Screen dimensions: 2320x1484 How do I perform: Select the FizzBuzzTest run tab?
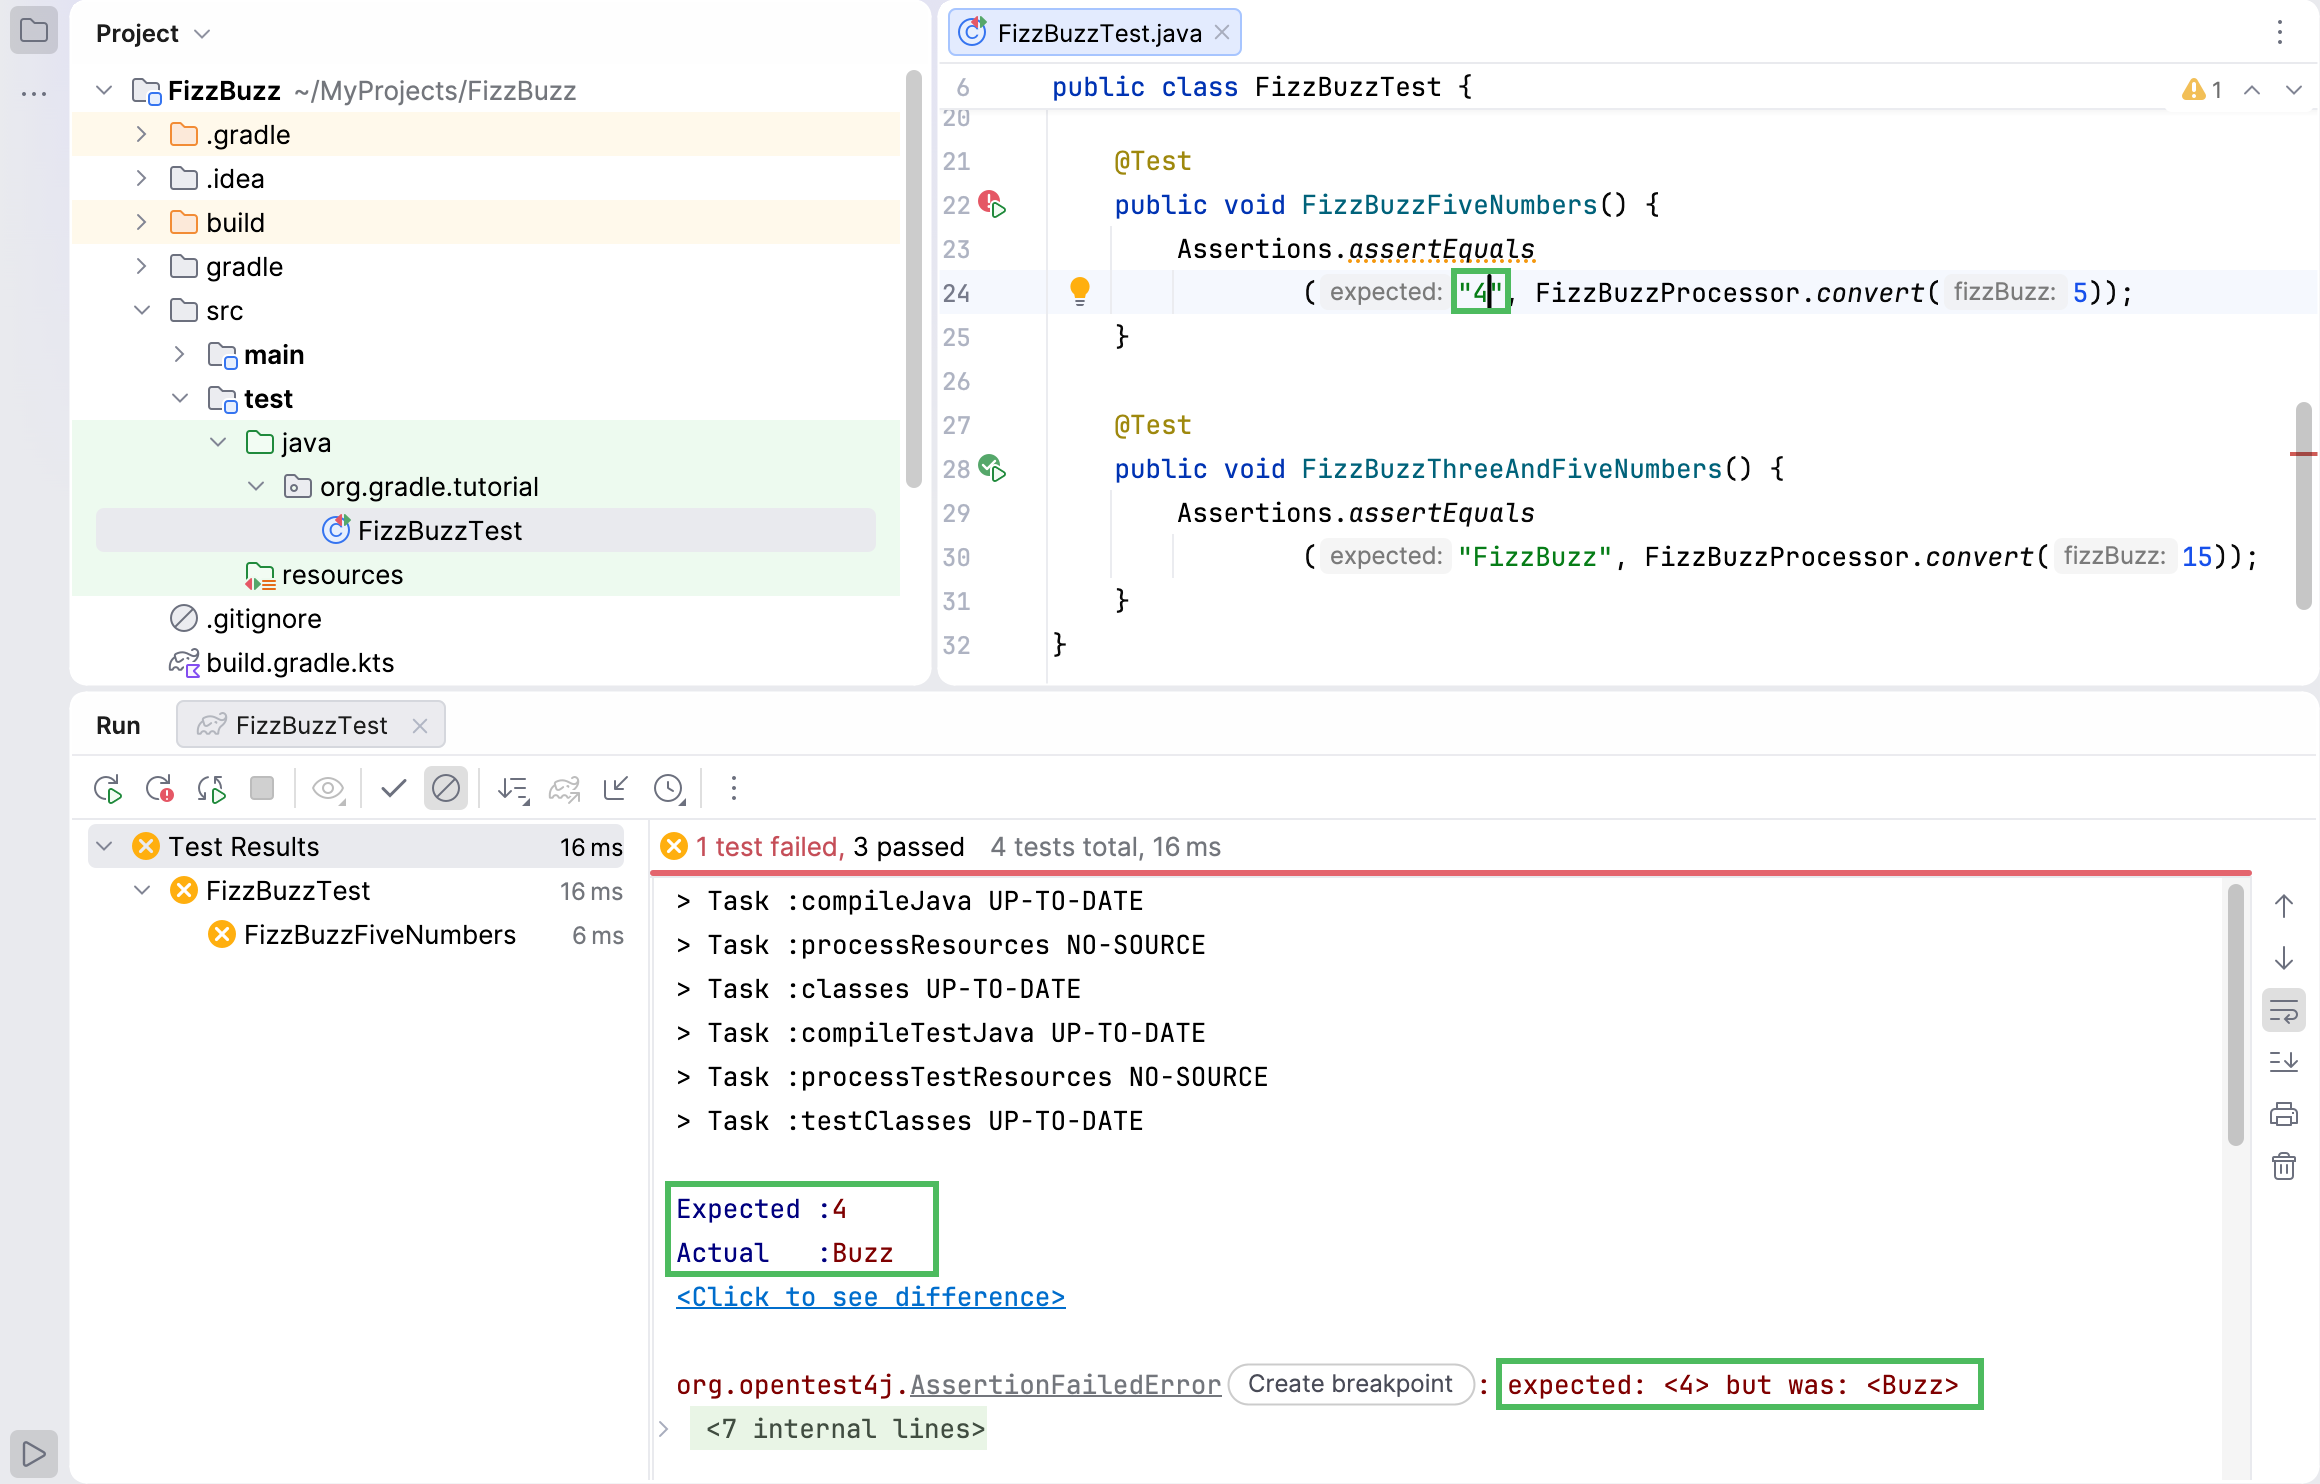[x=310, y=725]
